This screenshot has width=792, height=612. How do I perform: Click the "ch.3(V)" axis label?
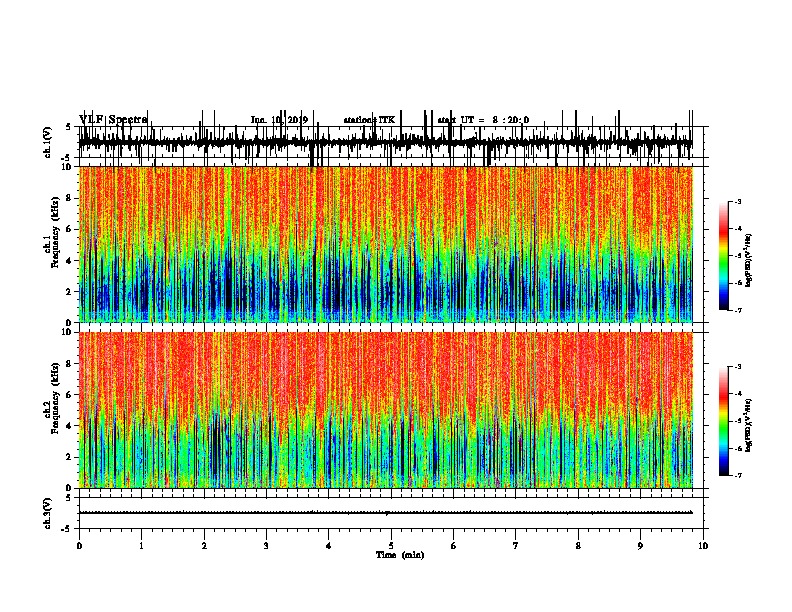(x=47, y=513)
